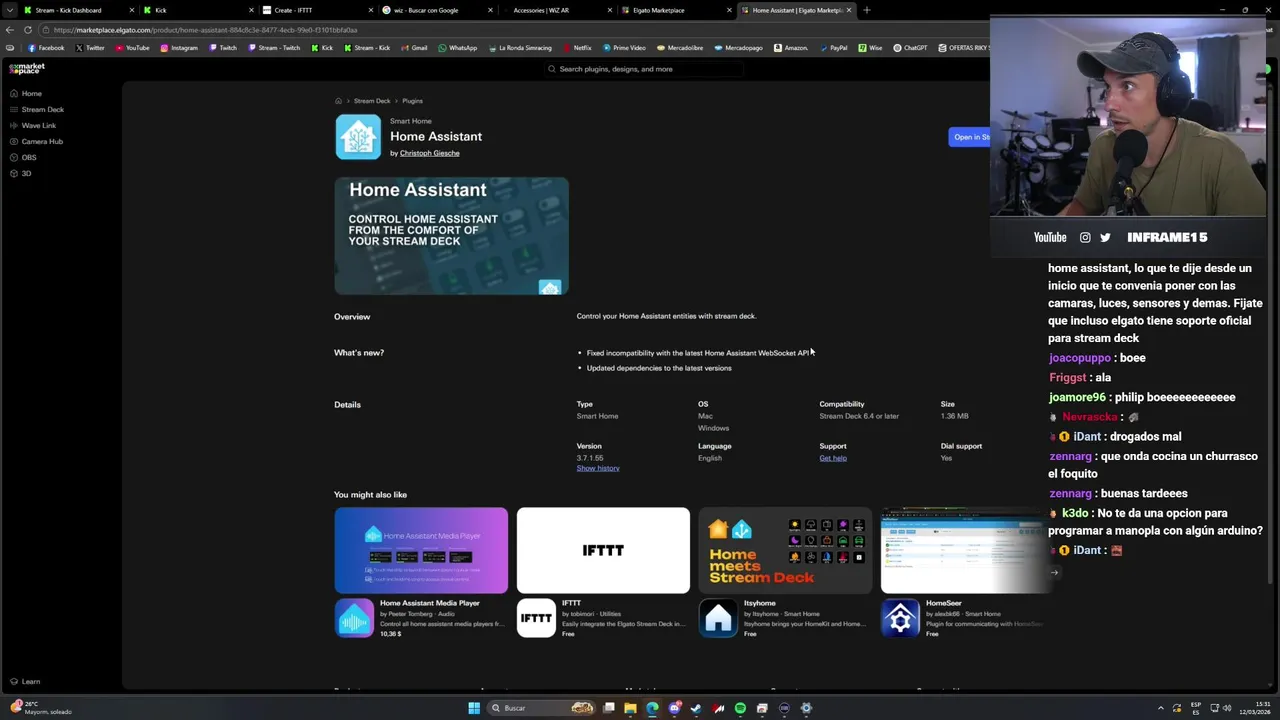1280x720 pixels.
Task: Close the Home Assistant | Elgato Marketplace tab
Action: tap(849, 10)
